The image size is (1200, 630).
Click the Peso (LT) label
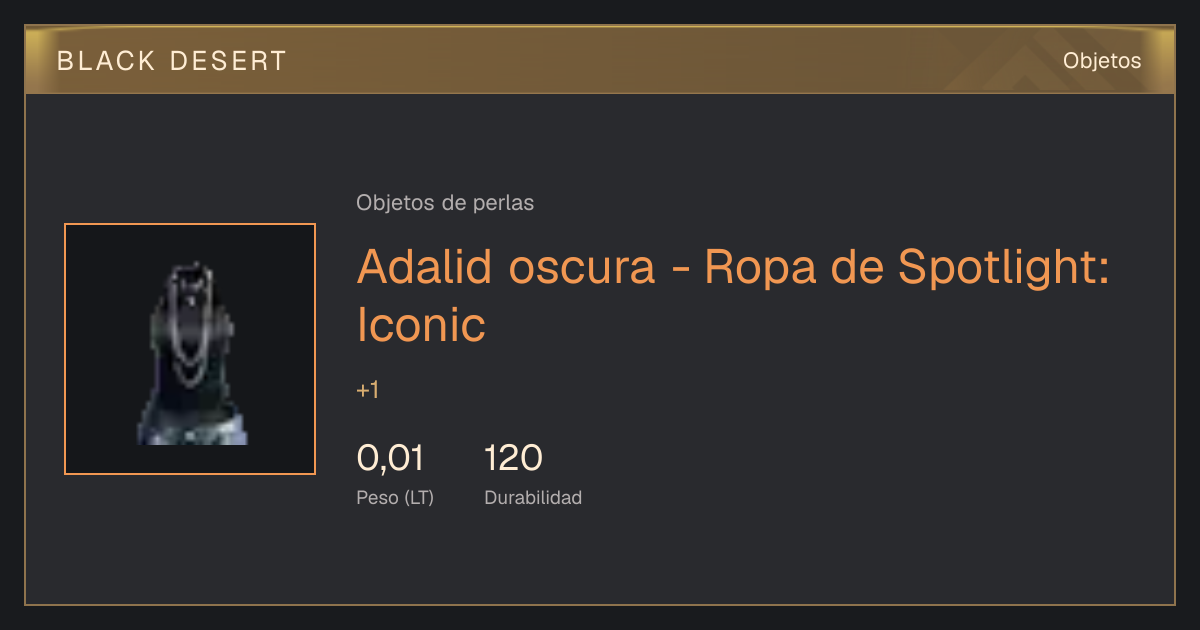395,497
